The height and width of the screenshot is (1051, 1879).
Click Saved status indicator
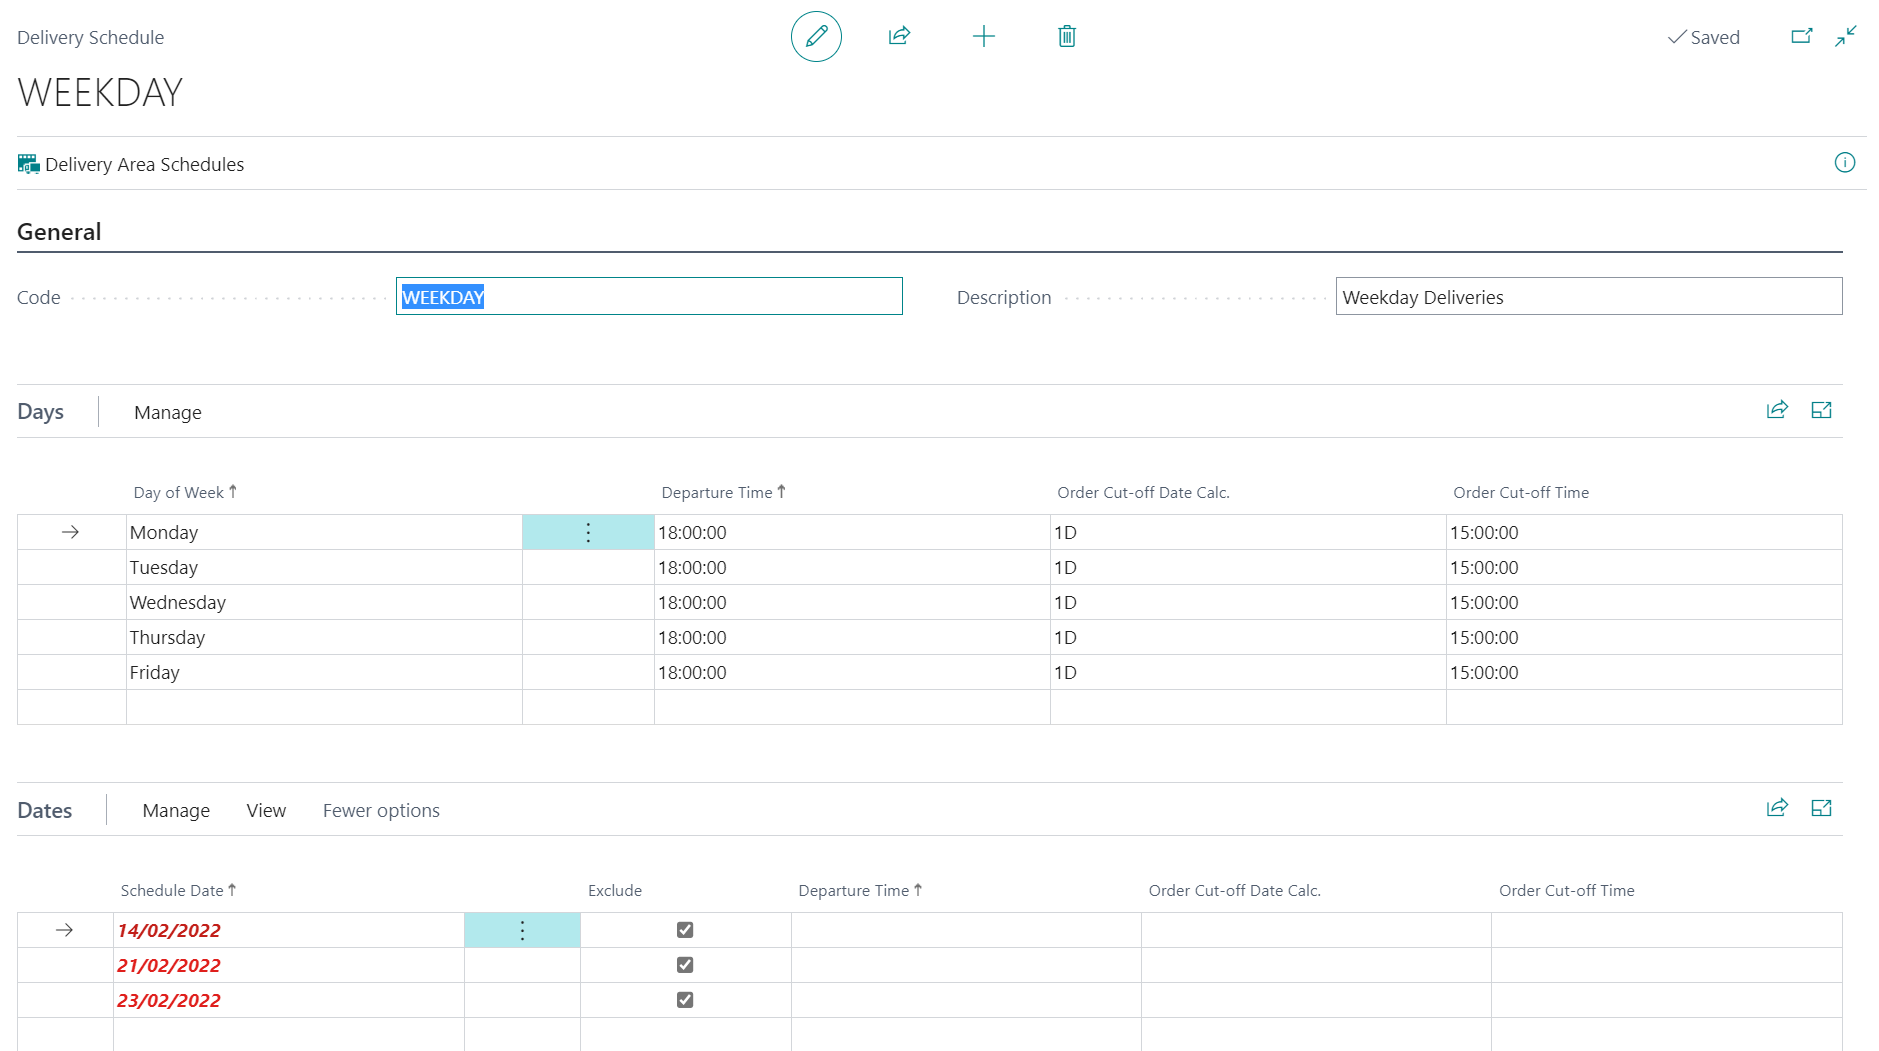pos(1704,37)
